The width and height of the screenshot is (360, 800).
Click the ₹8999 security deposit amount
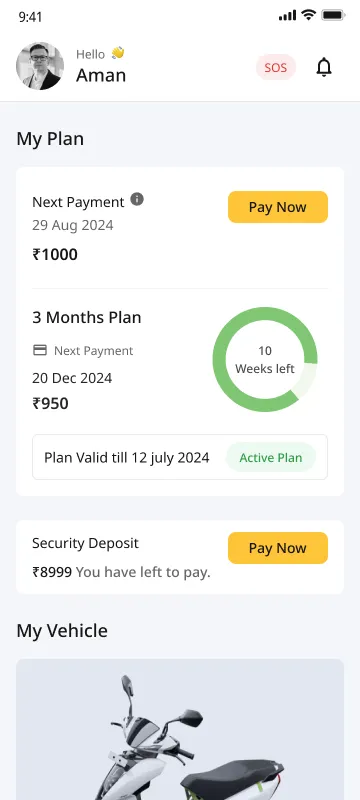tap(52, 572)
